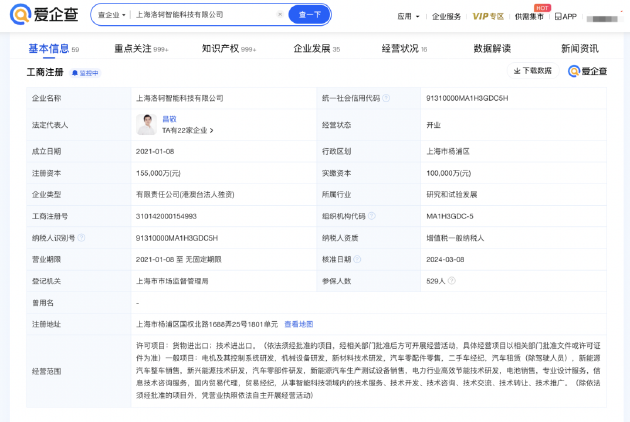Viewport: 630px width, 422px height.
Task: Clear the search box with the X icon
Action: coord(280,14)
